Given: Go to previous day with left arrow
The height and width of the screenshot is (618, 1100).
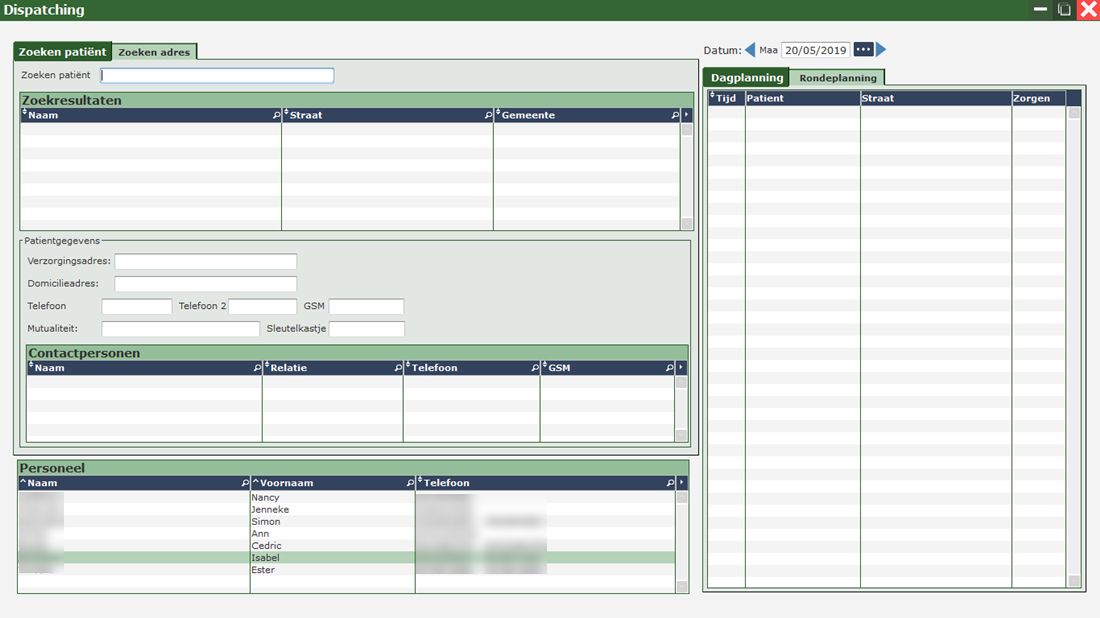Looking at the screenshot, I should click(750, 50).
